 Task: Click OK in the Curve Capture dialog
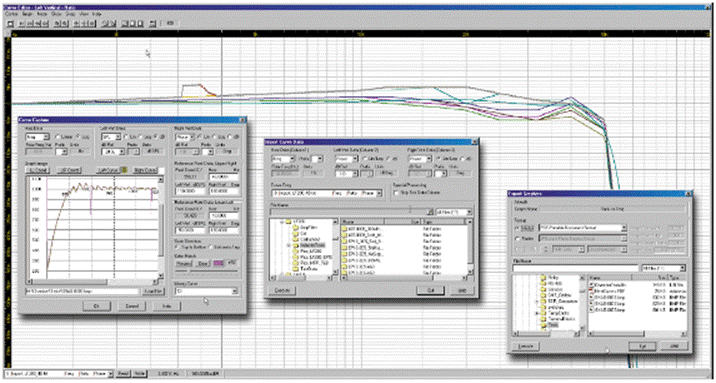point(96,306)
